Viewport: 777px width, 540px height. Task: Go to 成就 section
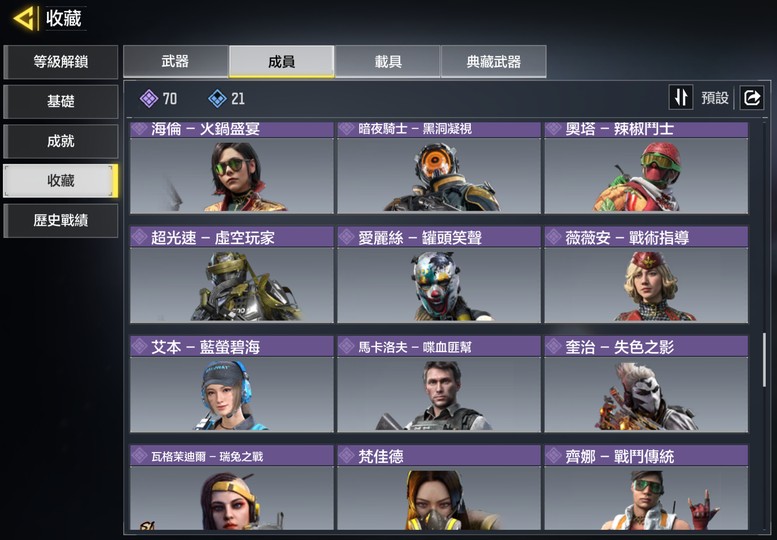coord(60,141)
